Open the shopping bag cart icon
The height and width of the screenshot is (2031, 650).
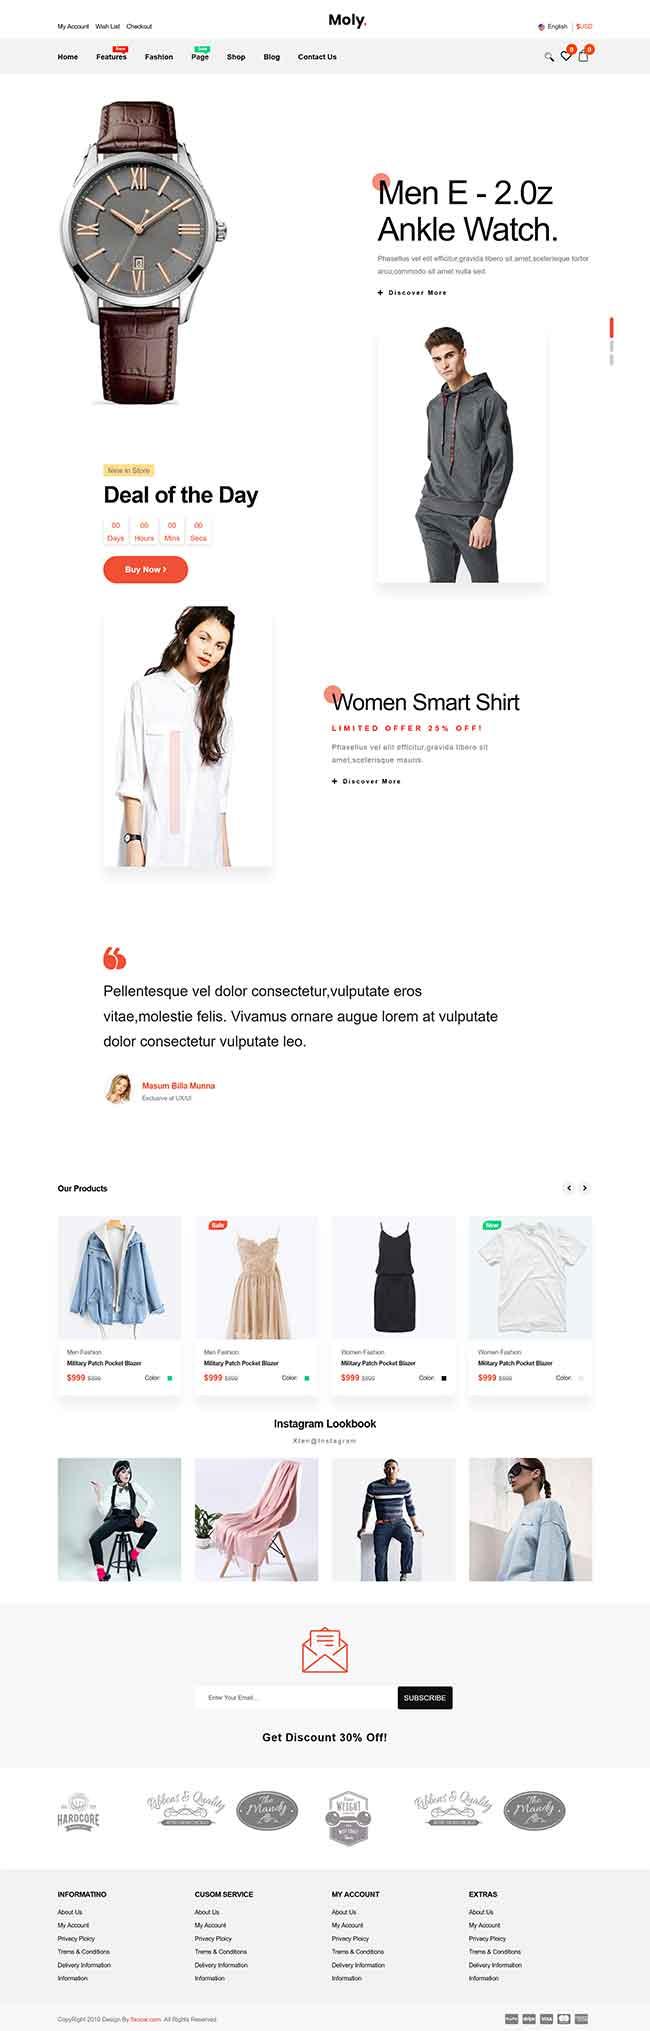click(584, 56)
